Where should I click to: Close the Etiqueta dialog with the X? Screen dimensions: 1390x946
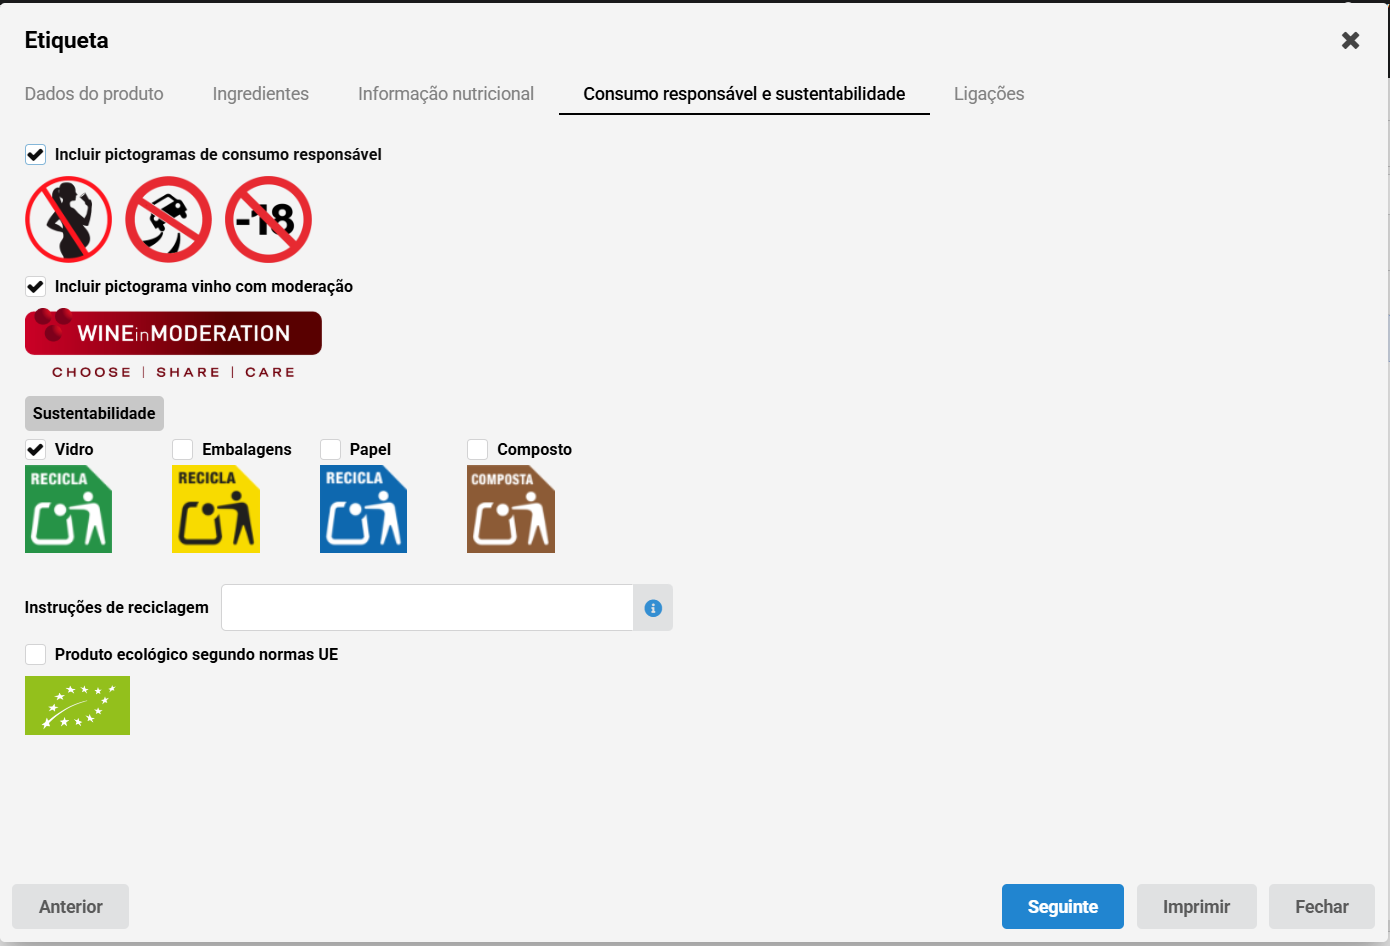click(x=1350, y=40)
